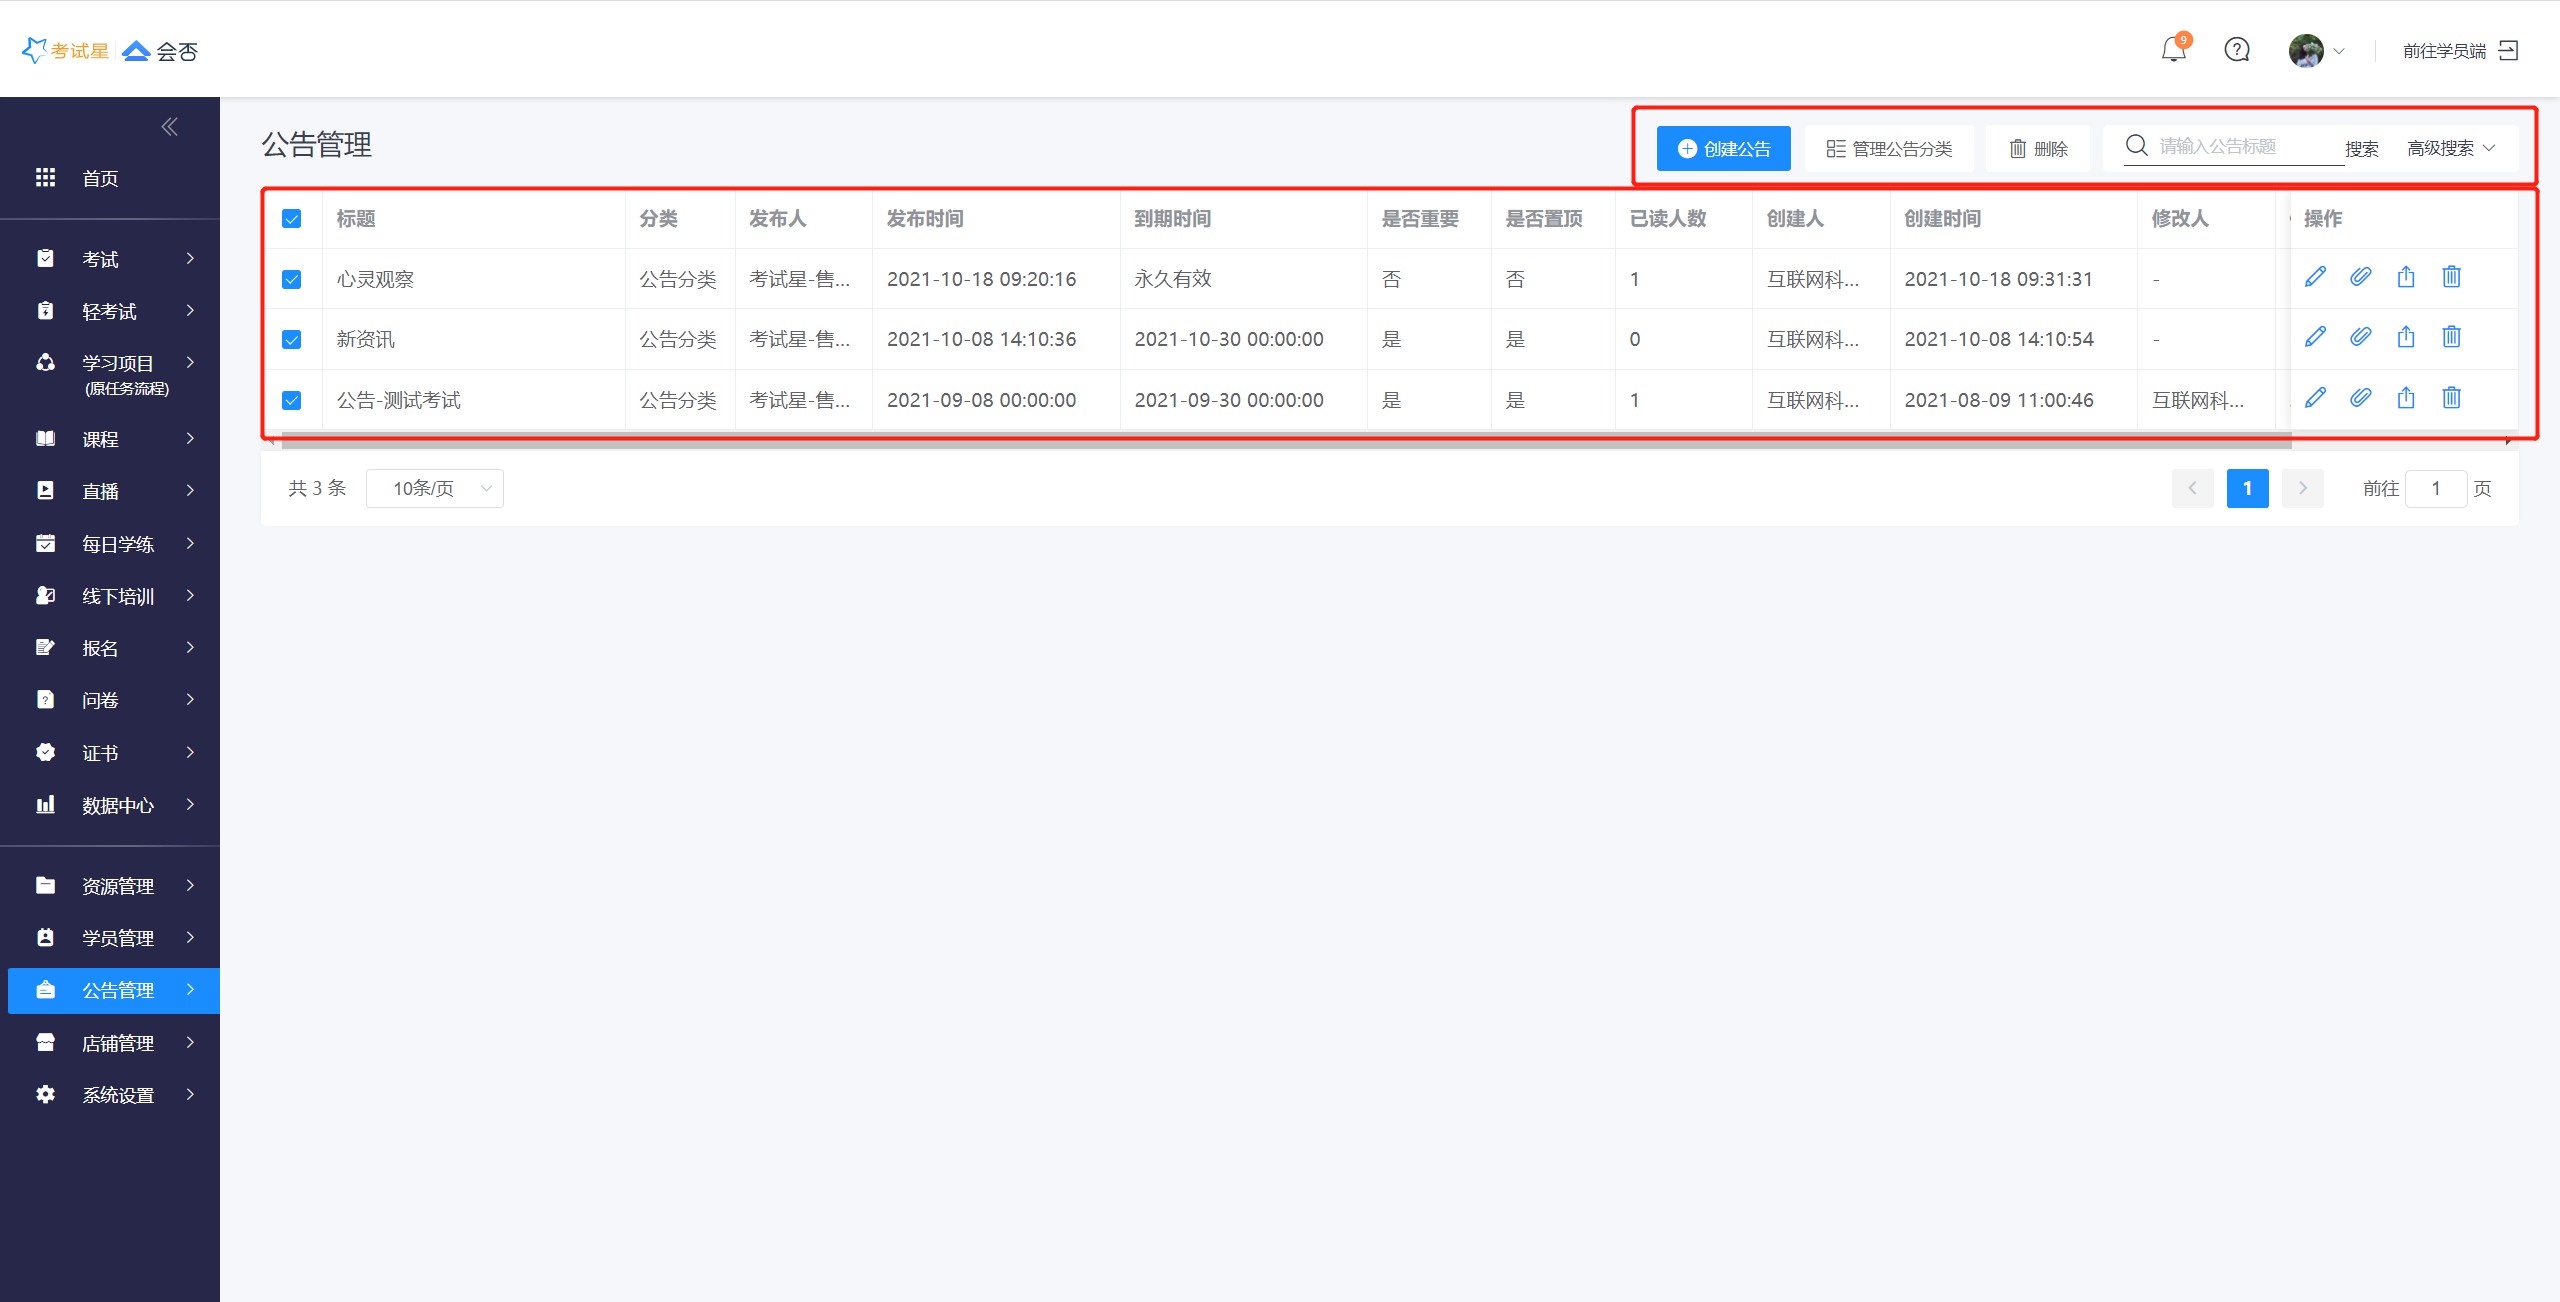Toggle the select-all header checkbox
Screen dimensions: 2560x1302
pos(291,219)
